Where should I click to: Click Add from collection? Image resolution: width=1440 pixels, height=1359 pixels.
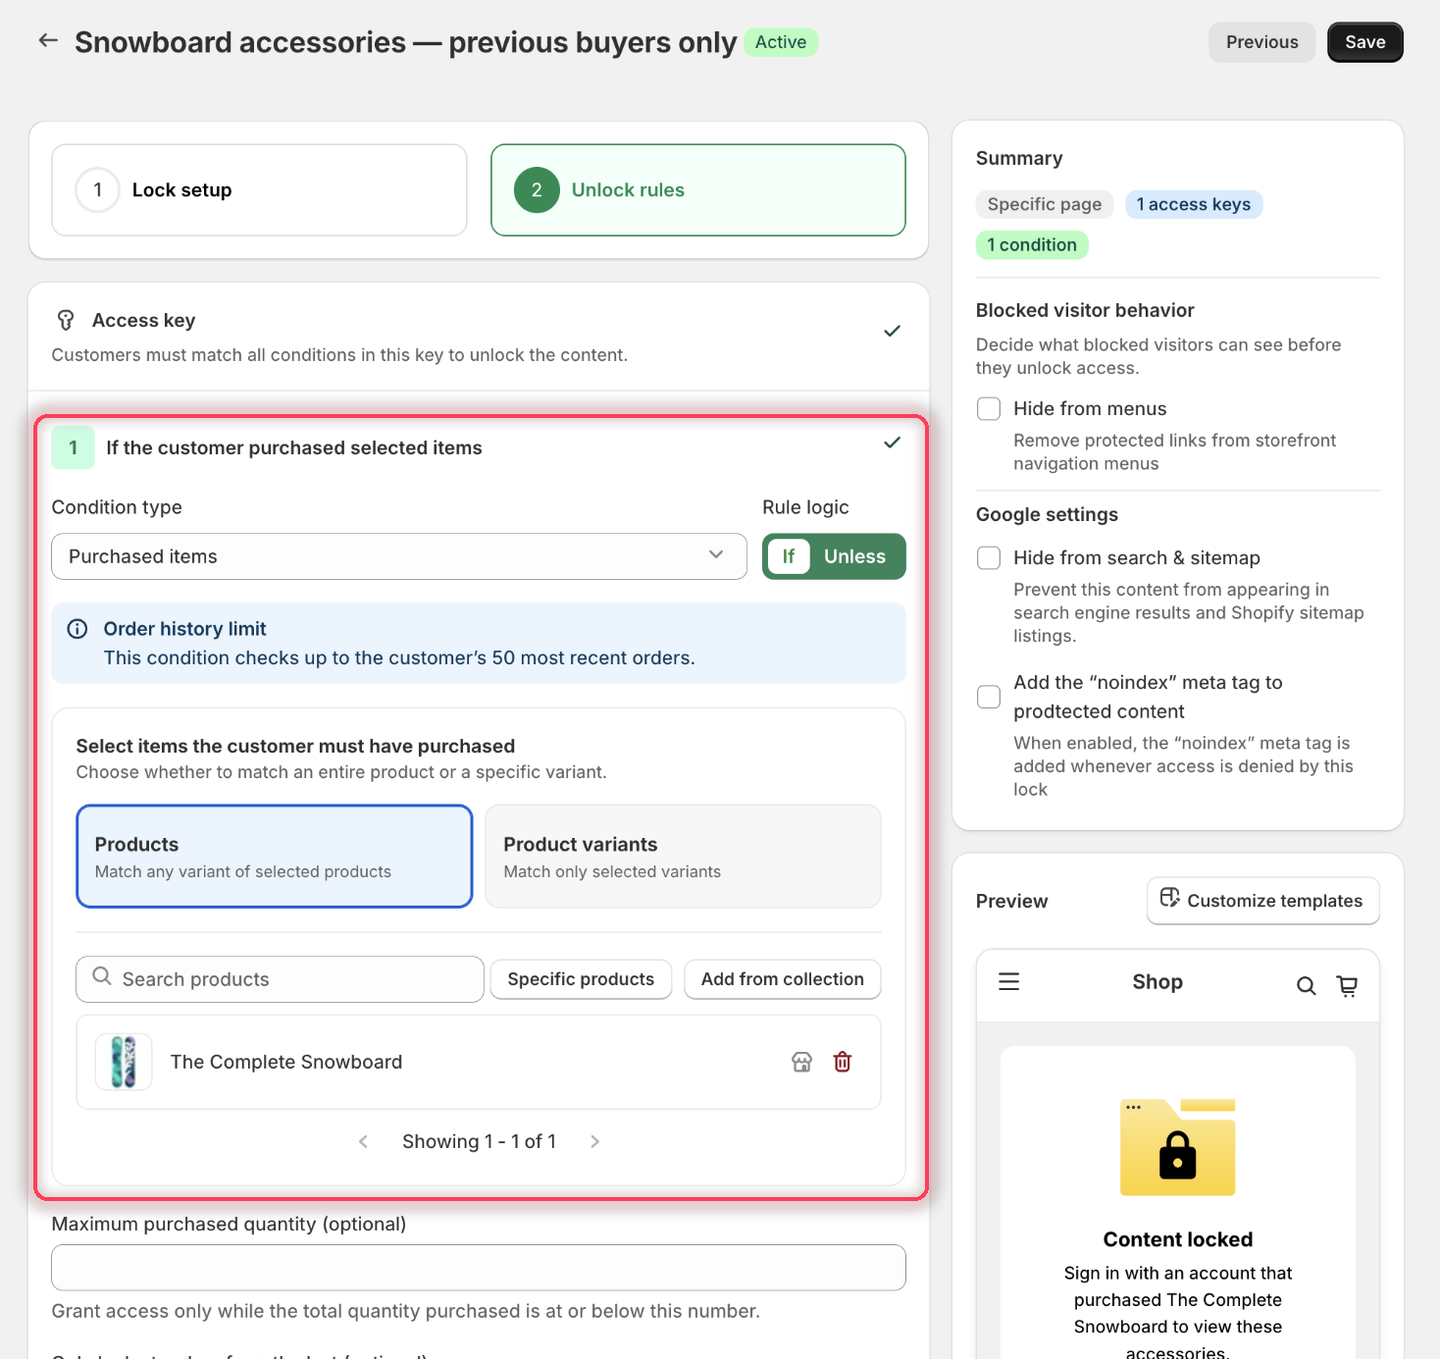[x=783, y=980]
